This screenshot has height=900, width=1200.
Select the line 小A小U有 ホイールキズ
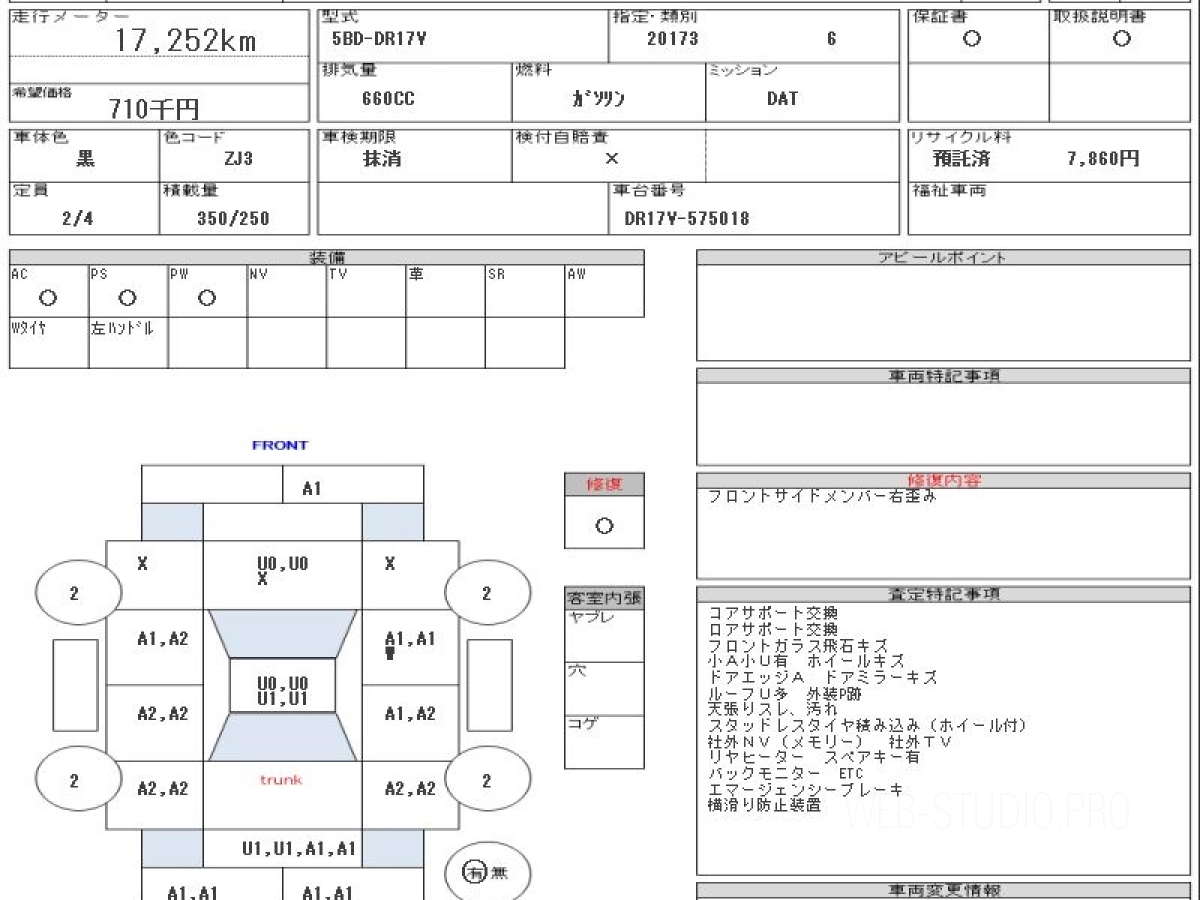point(806,661)
